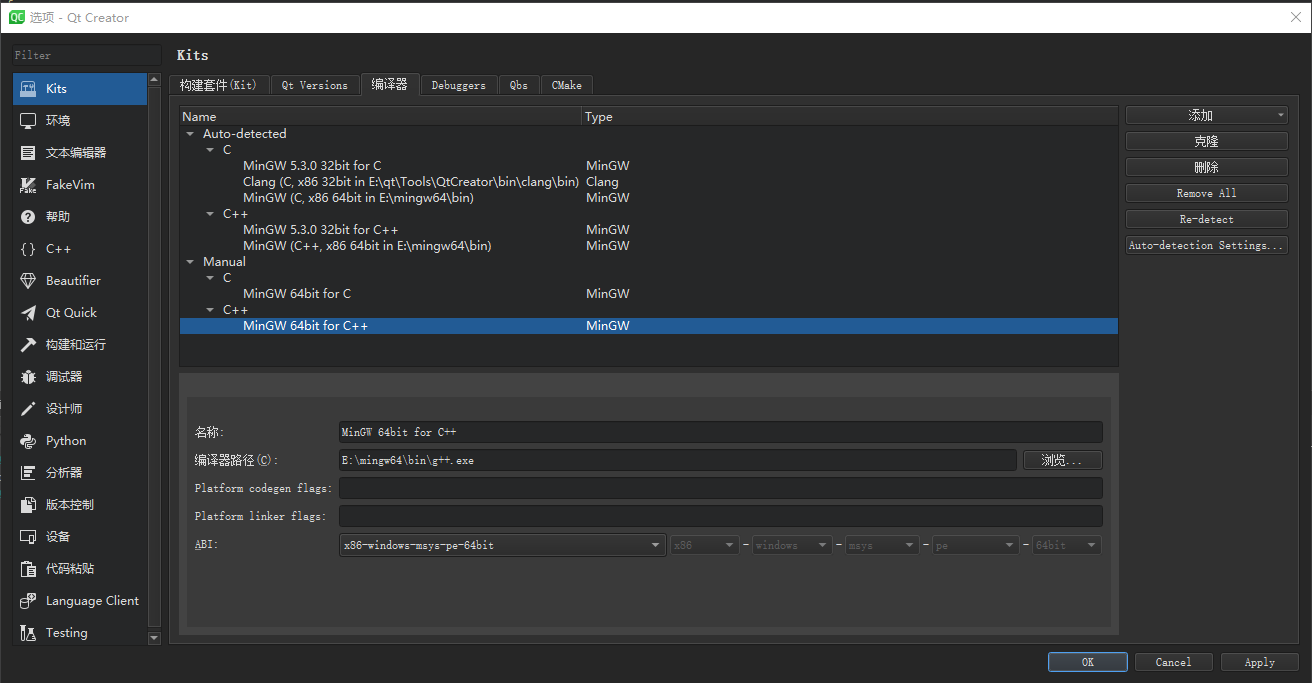Collapse the Auto-detected group
Screen dimensions: 1312x683
(190, 133)
